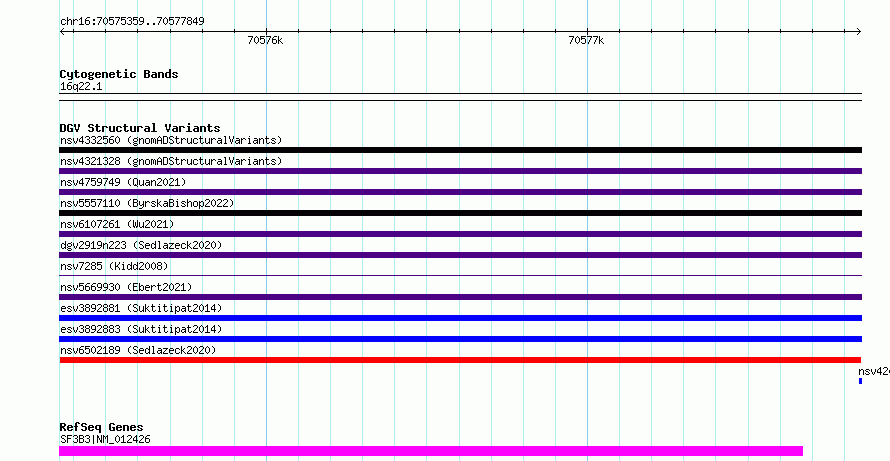This screenshot has height=461, width=890.
Task: Click the Cytogenetic Bands track title
Action: click(119, 74)
